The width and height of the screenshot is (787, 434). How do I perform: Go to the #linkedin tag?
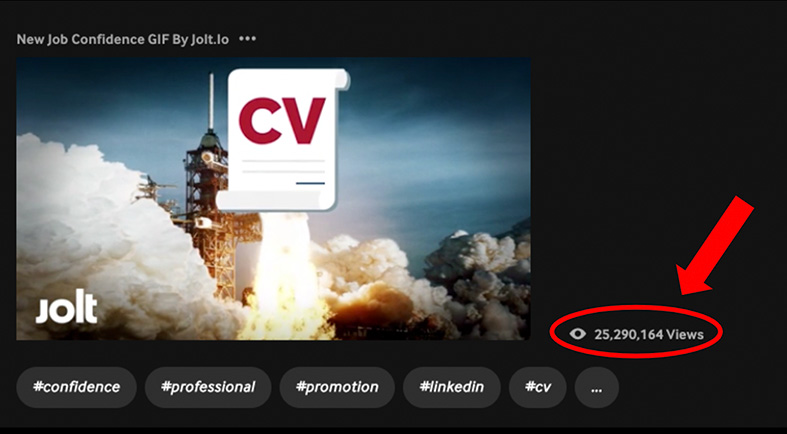coord(452,387)
